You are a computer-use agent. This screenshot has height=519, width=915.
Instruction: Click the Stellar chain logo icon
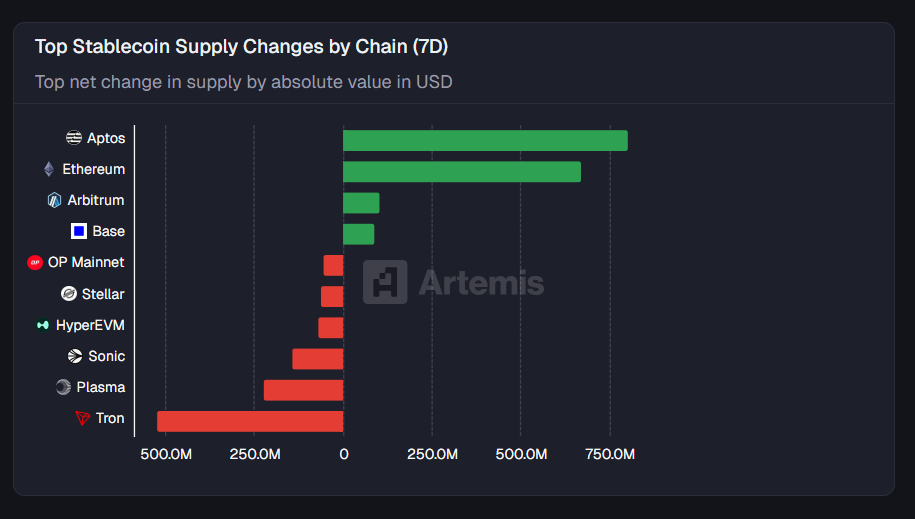click(69, 294)
